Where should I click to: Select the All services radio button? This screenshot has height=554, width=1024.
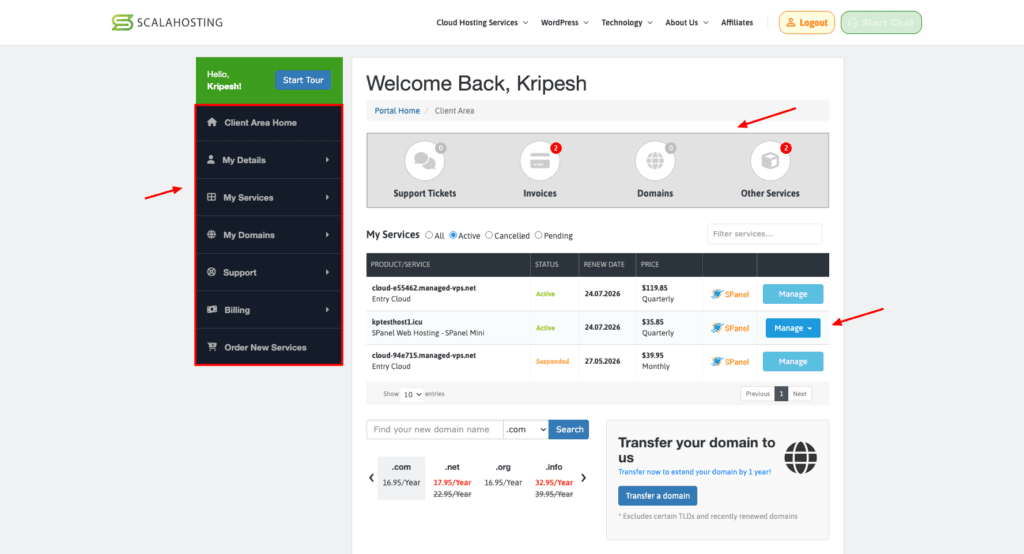coord(429,235)
